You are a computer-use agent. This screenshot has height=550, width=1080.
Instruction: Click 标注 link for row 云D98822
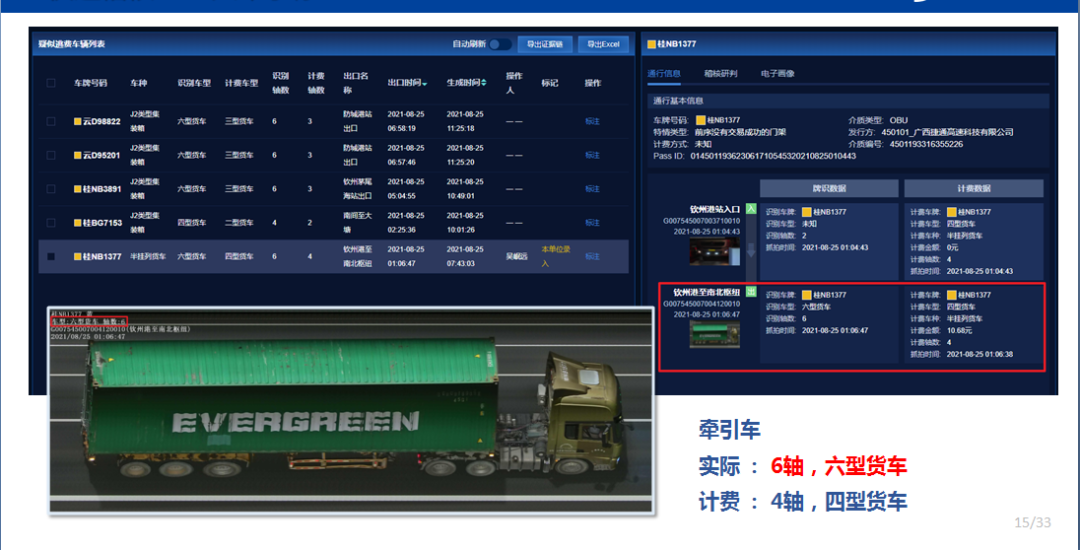[x=592, y=121]
